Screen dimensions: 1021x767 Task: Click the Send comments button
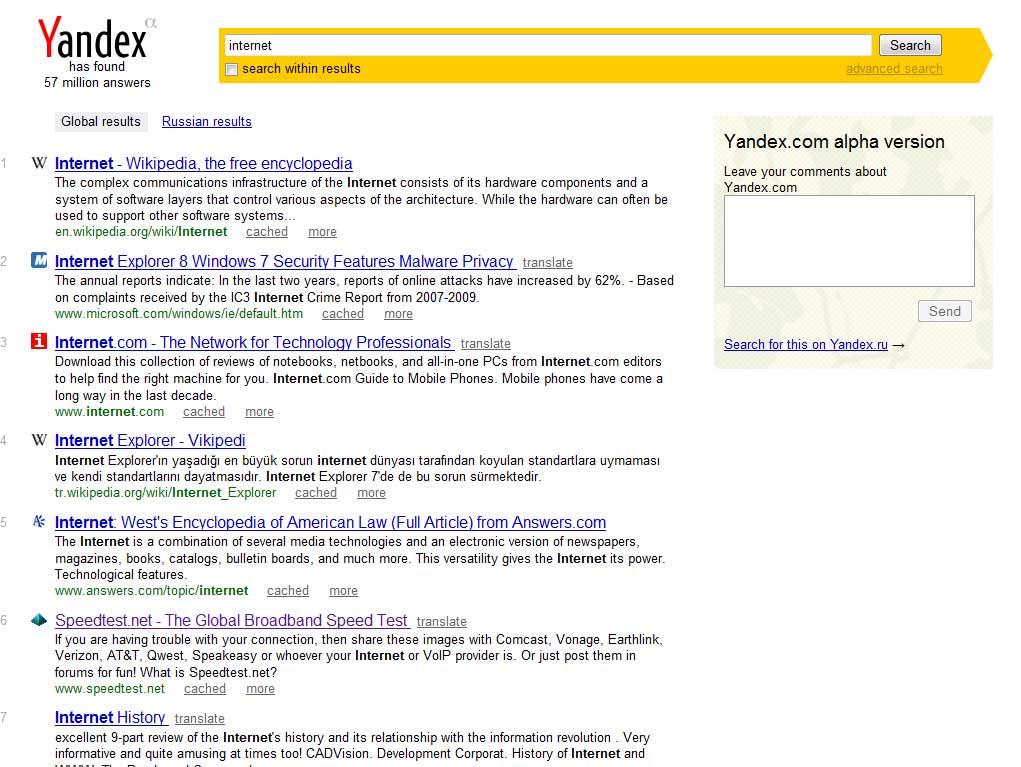coord(945,311)
